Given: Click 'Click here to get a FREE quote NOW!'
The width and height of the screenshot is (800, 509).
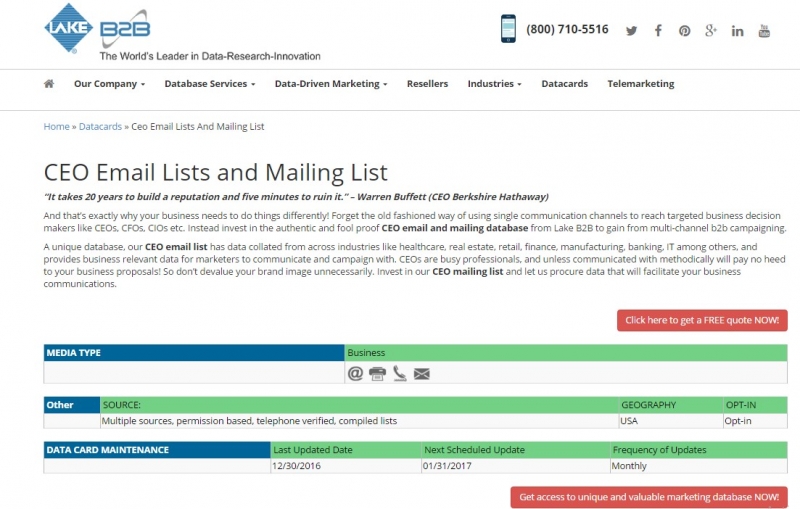Looking at the screenshot, I should [x=702, y=320].
